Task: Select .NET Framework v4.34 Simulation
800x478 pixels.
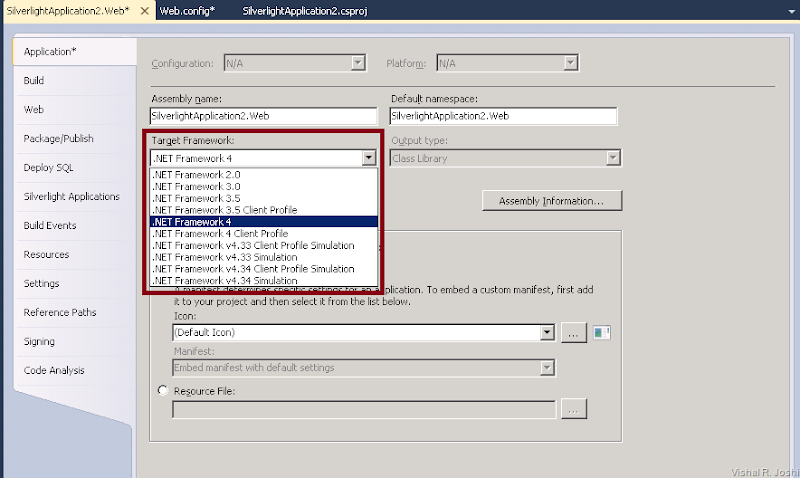Action: point(264,281)
